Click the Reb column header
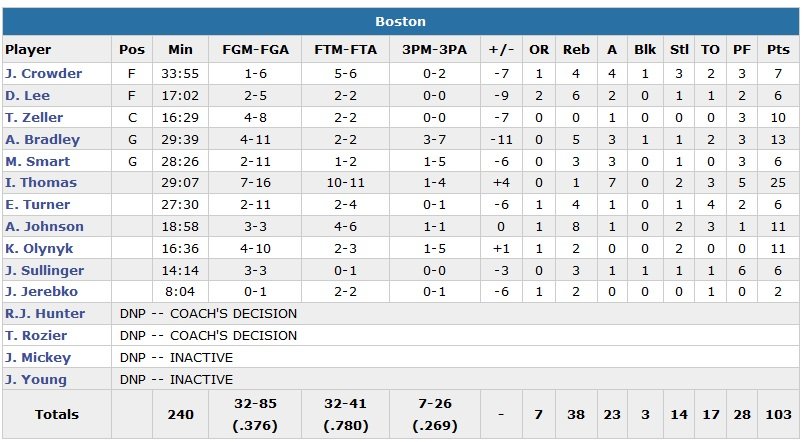 pyautogui.click(x=576, y=49)
